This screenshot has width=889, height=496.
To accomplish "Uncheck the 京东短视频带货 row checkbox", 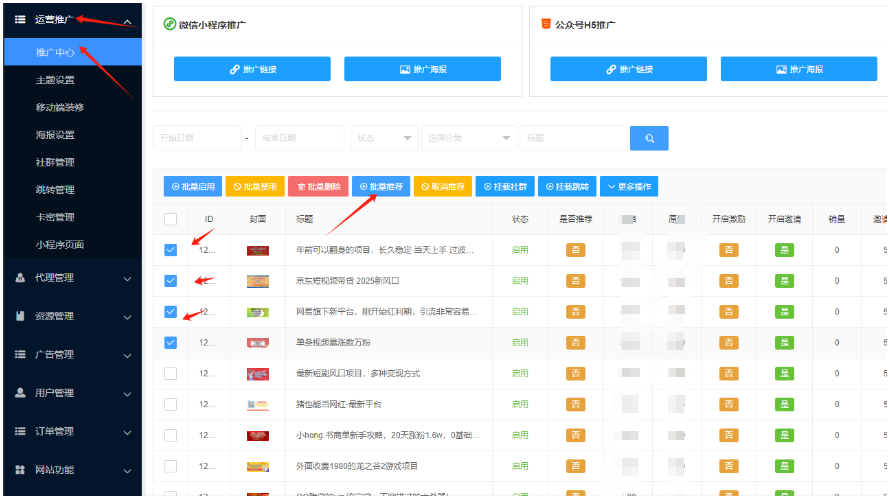I will [170, 281].
